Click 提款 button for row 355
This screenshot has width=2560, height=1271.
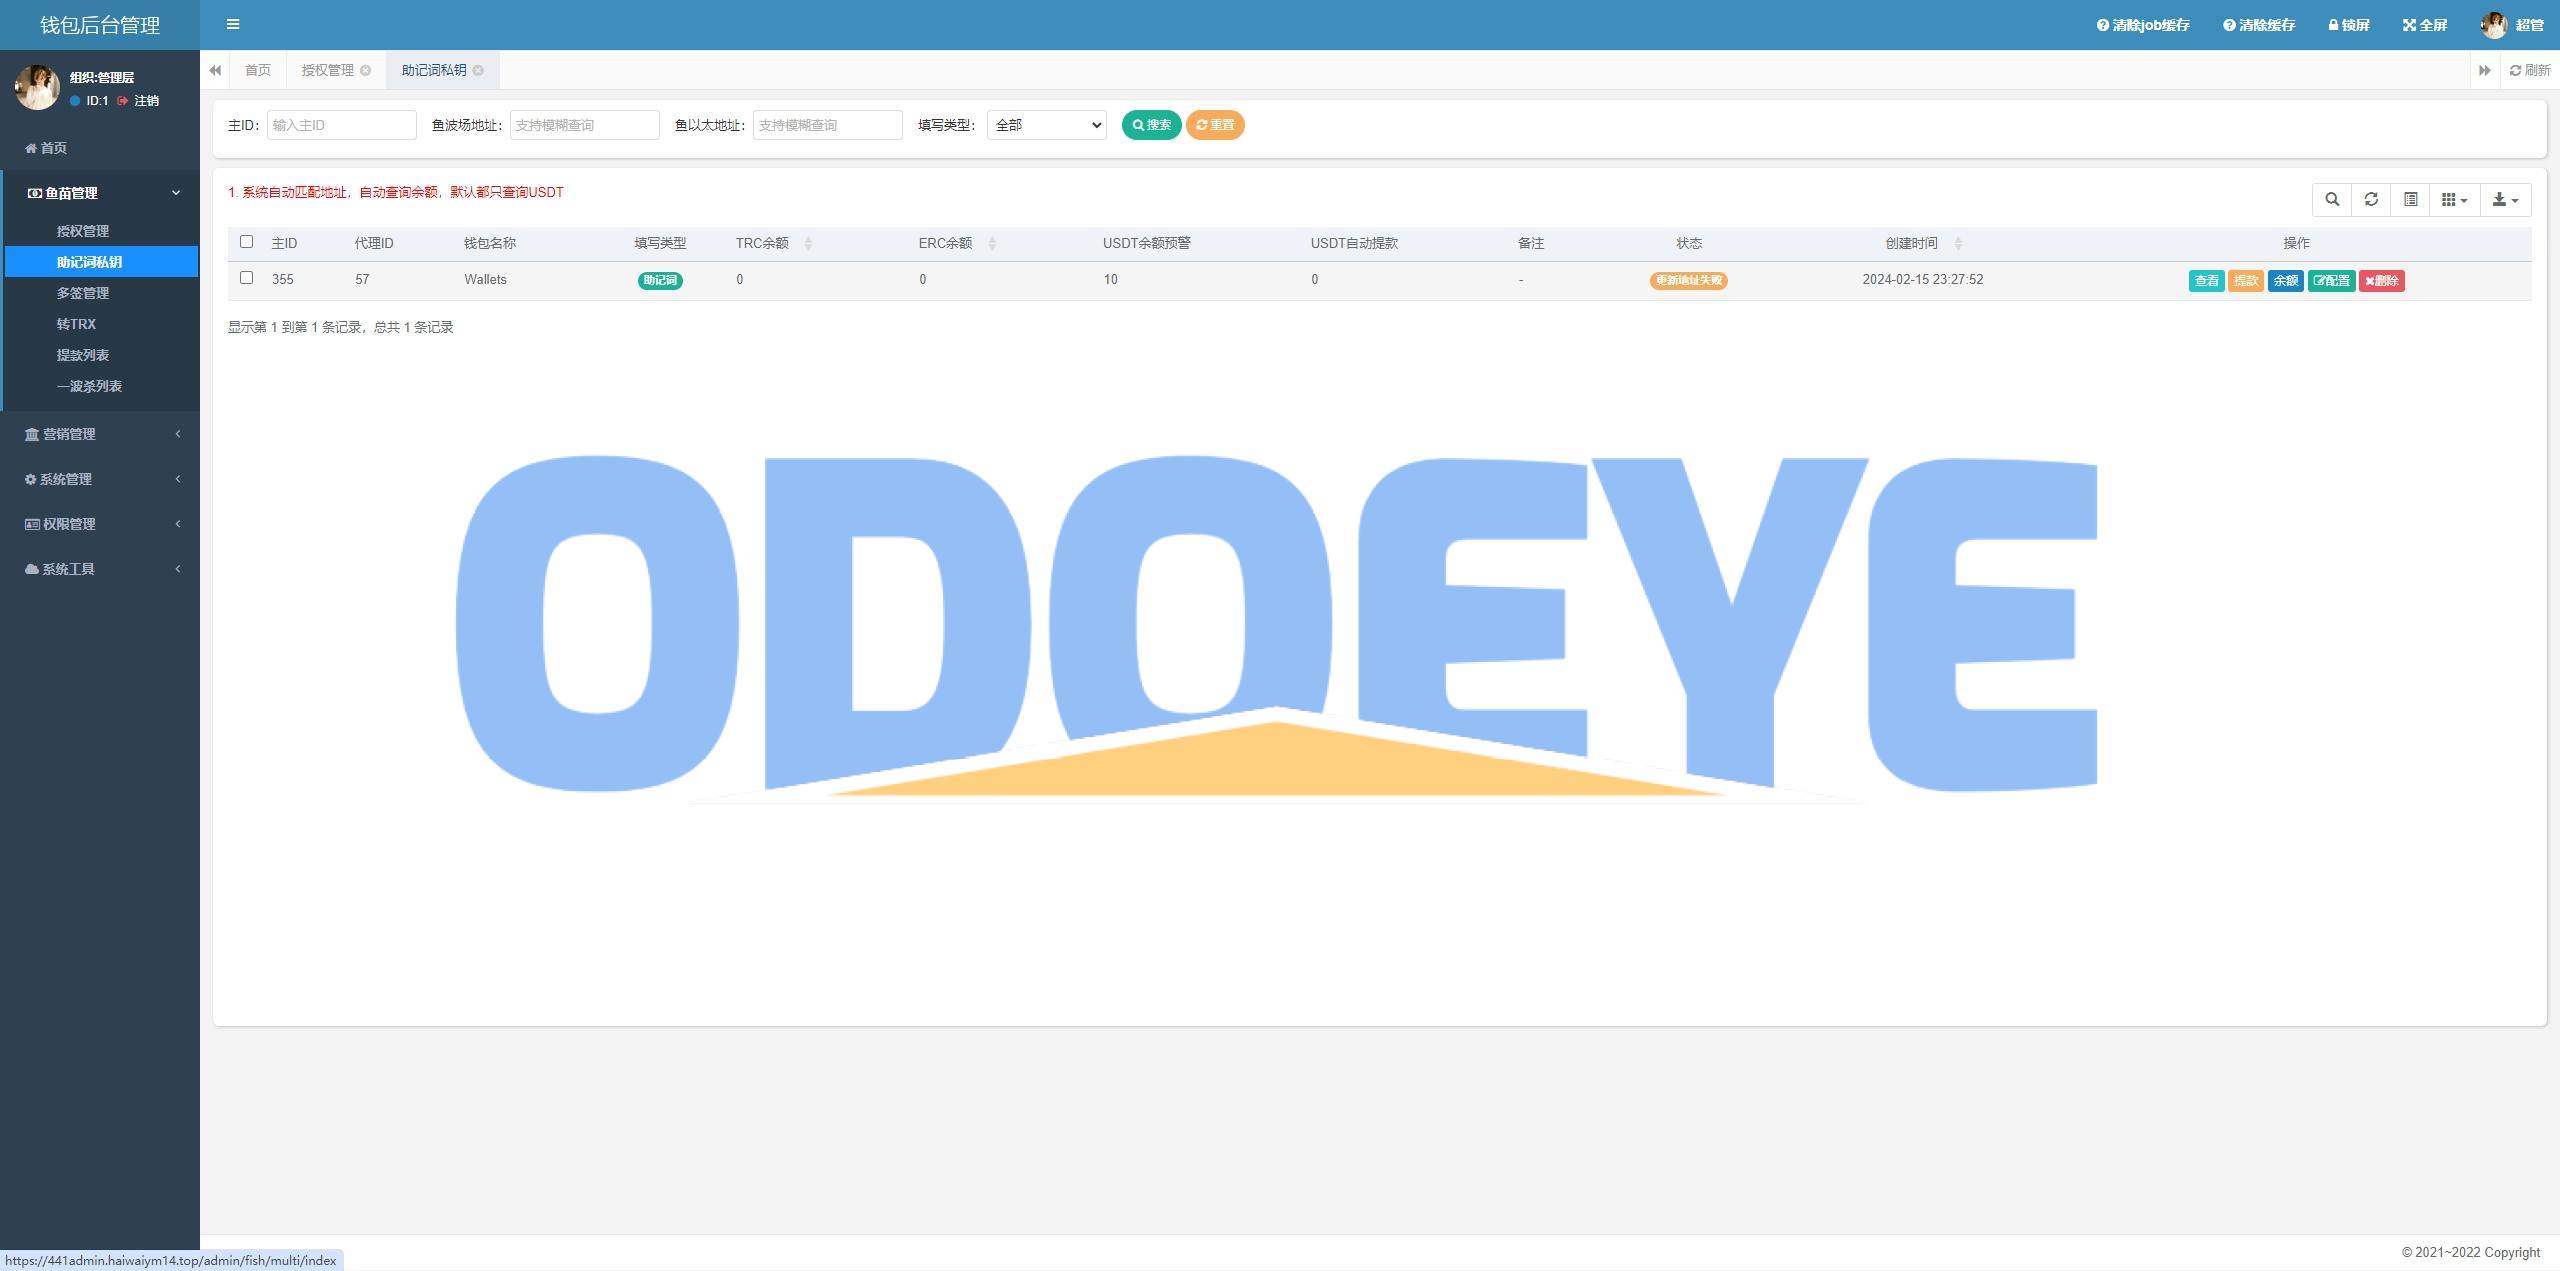click(2246, 281)
